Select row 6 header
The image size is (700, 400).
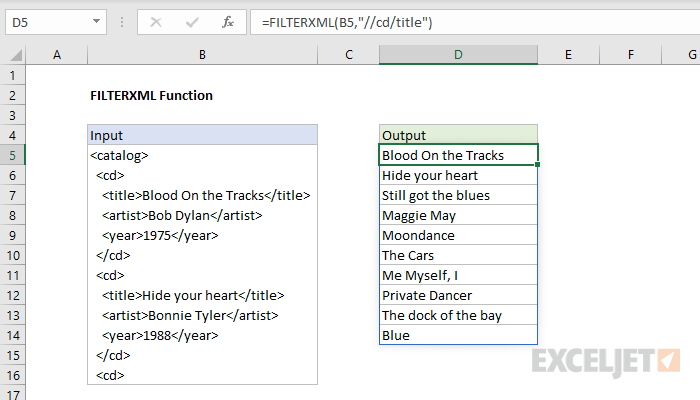tap(12, 175)
